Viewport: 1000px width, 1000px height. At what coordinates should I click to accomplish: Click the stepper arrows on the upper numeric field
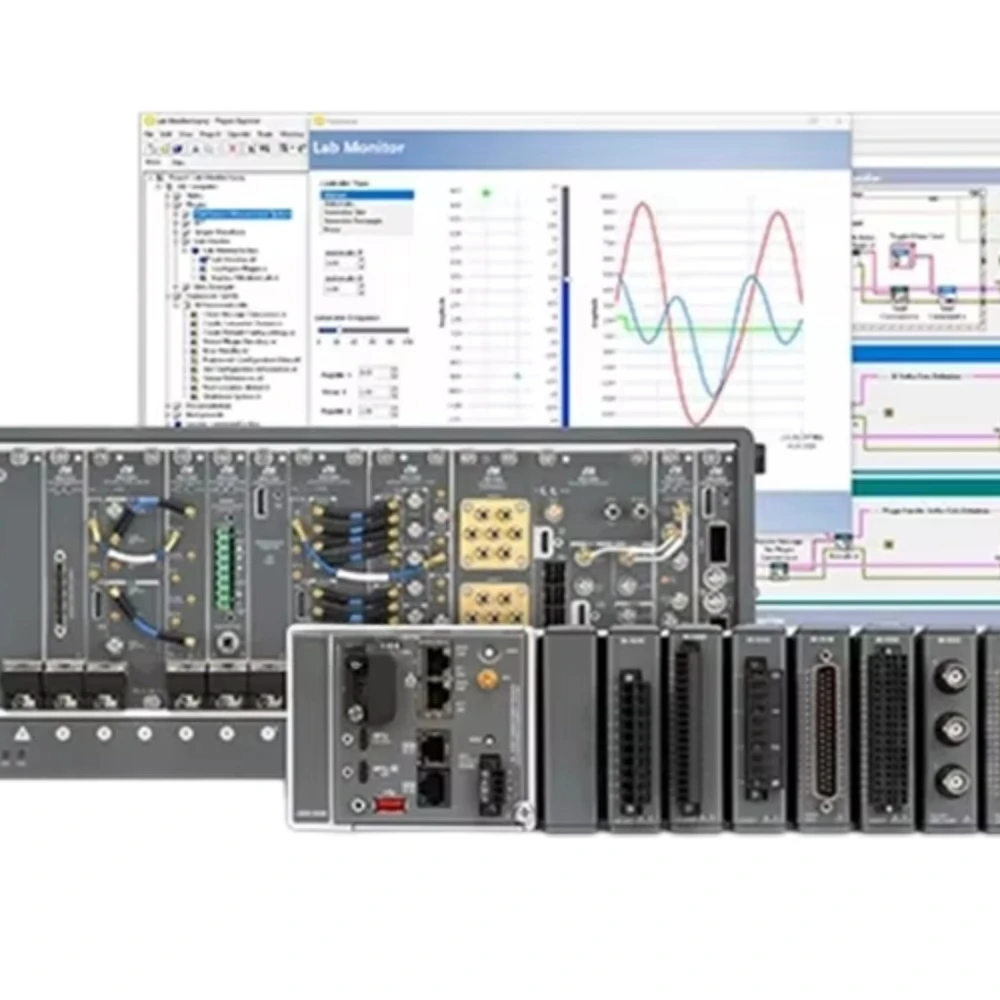pyautogui.click(x=361, y=263)
